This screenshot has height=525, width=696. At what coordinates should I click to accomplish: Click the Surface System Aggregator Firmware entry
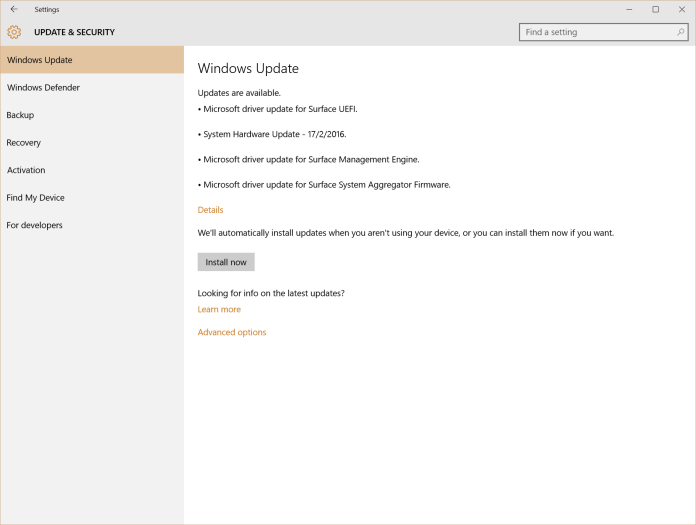click(x=324, y=185)
